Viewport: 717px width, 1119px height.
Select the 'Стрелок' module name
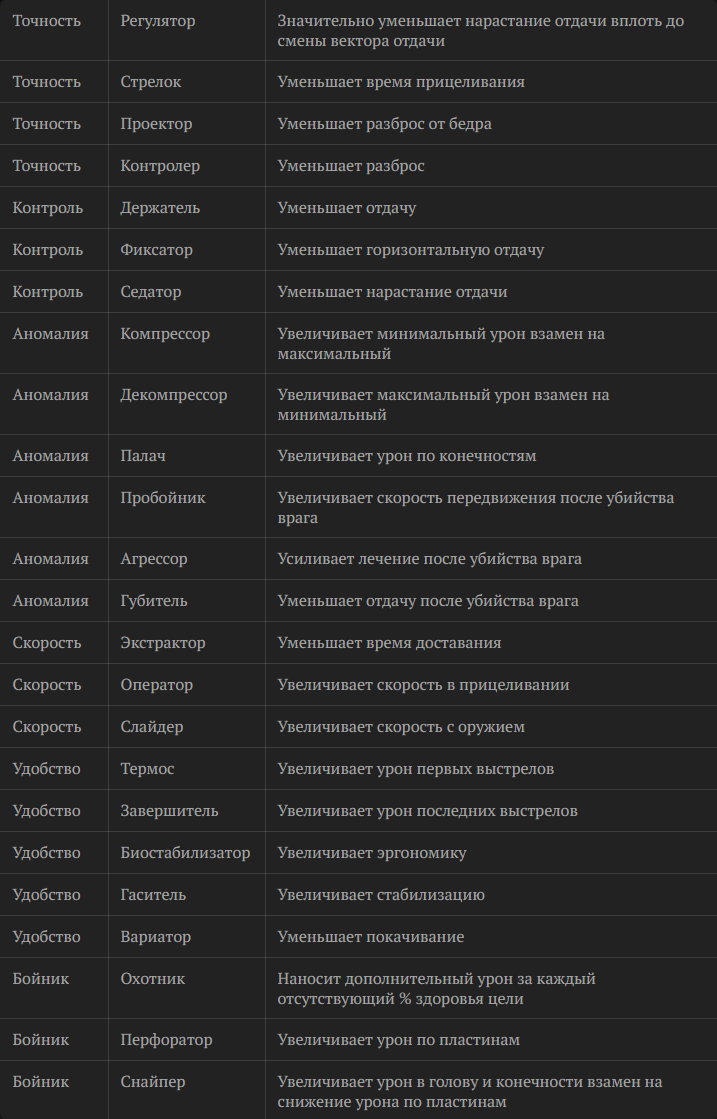[151, 82]
